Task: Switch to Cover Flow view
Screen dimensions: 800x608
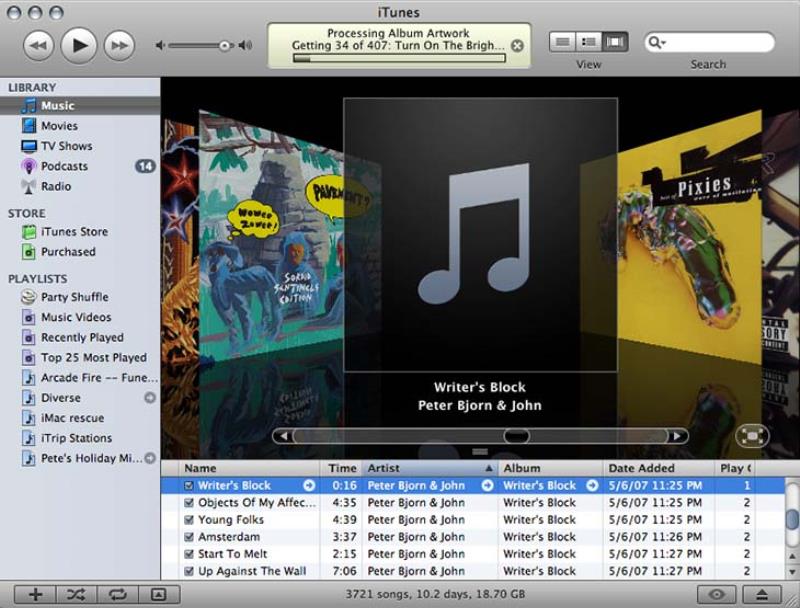Action: tap(614, 40)
